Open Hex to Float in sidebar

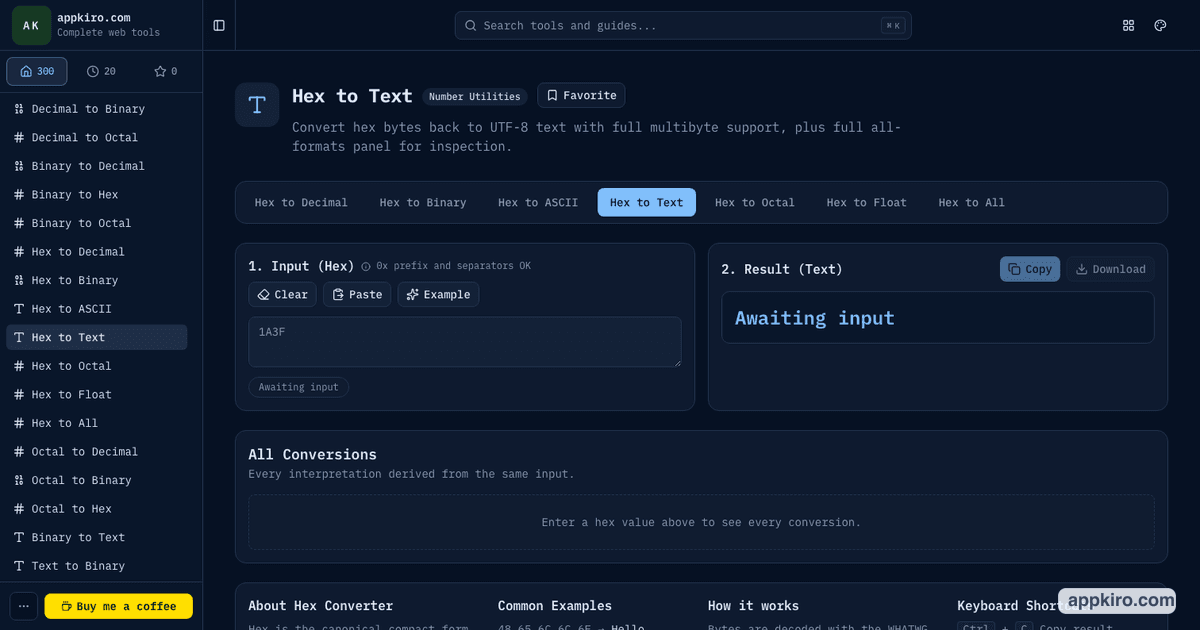click(x=97, y=394)
